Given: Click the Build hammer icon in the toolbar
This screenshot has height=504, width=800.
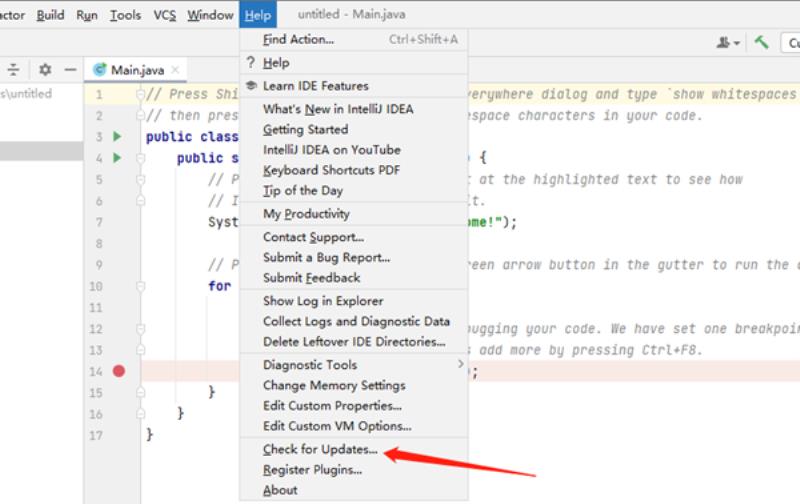Looking at the screenshot, I should [761, 42].
